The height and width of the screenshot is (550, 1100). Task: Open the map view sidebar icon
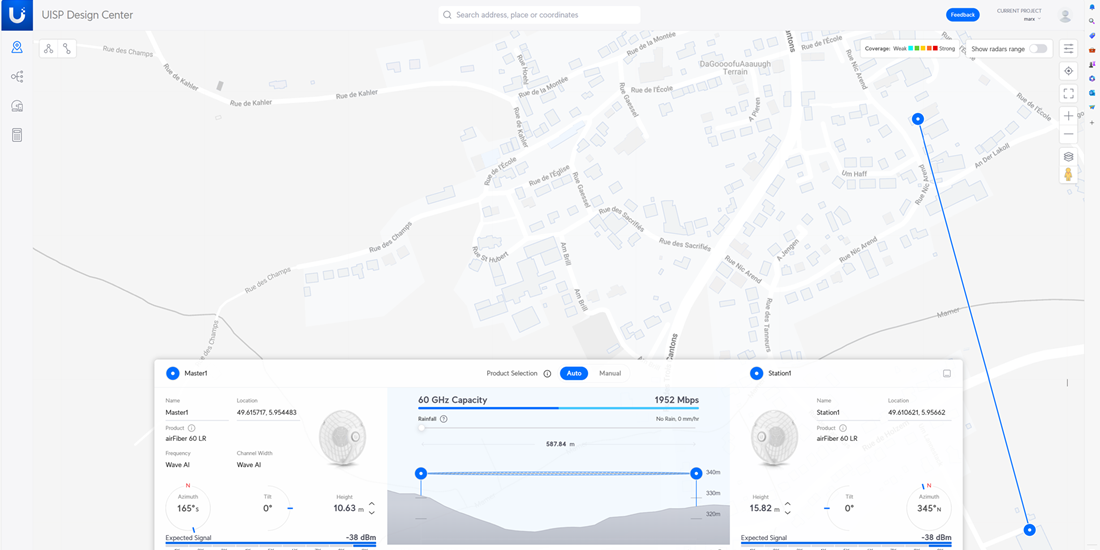click(17, 48)
